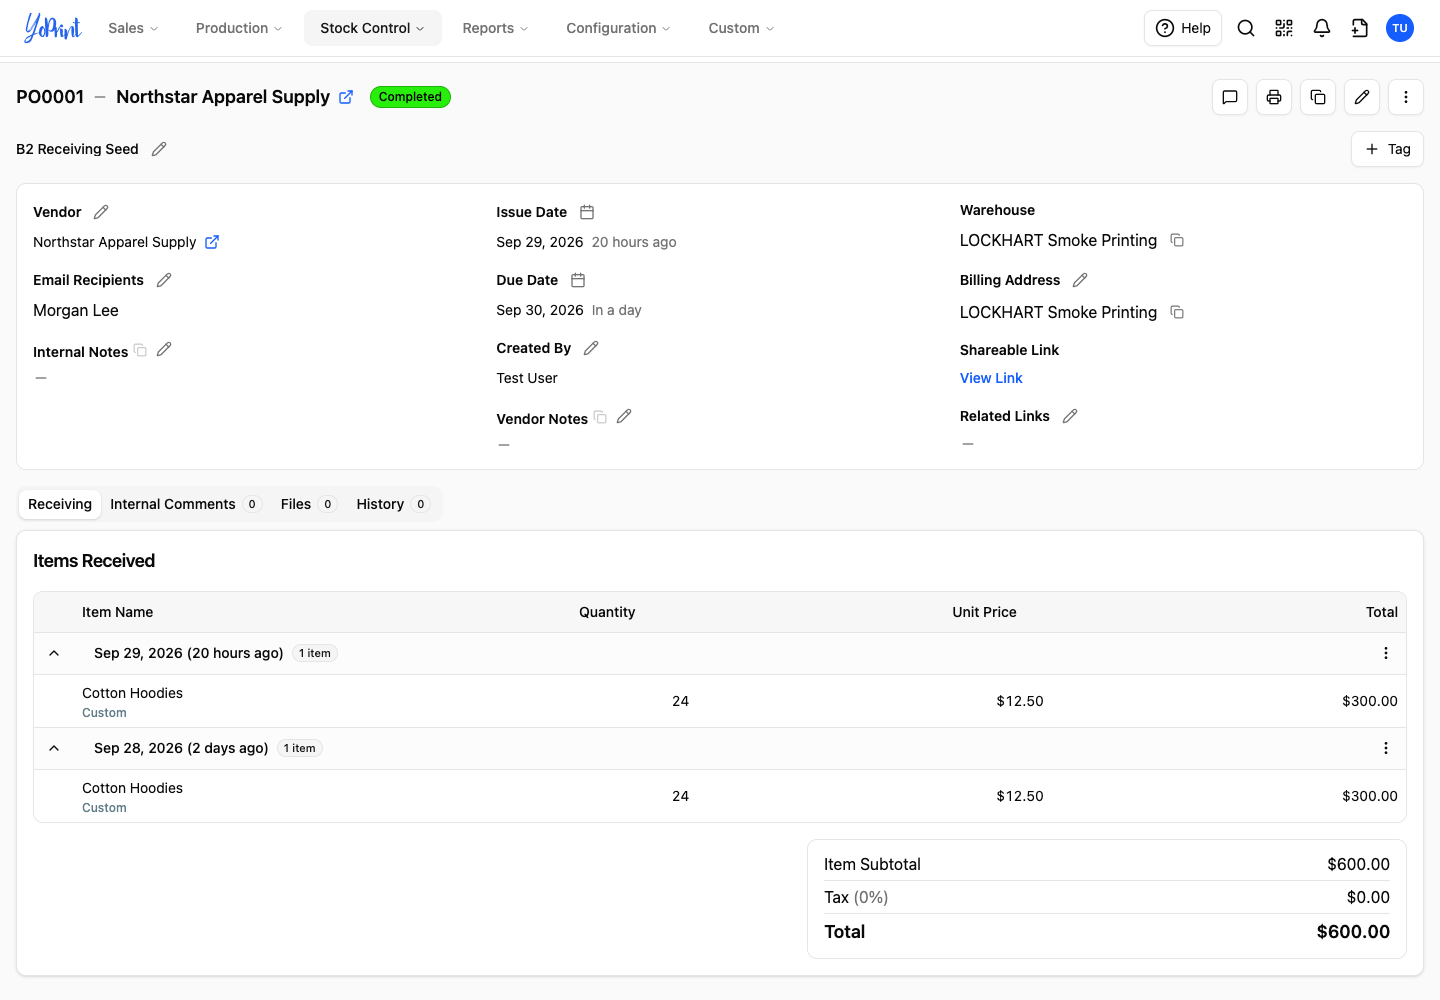The image size is (1440, 1000).
Task: Expand the Production menu
Action: [239, 28]
